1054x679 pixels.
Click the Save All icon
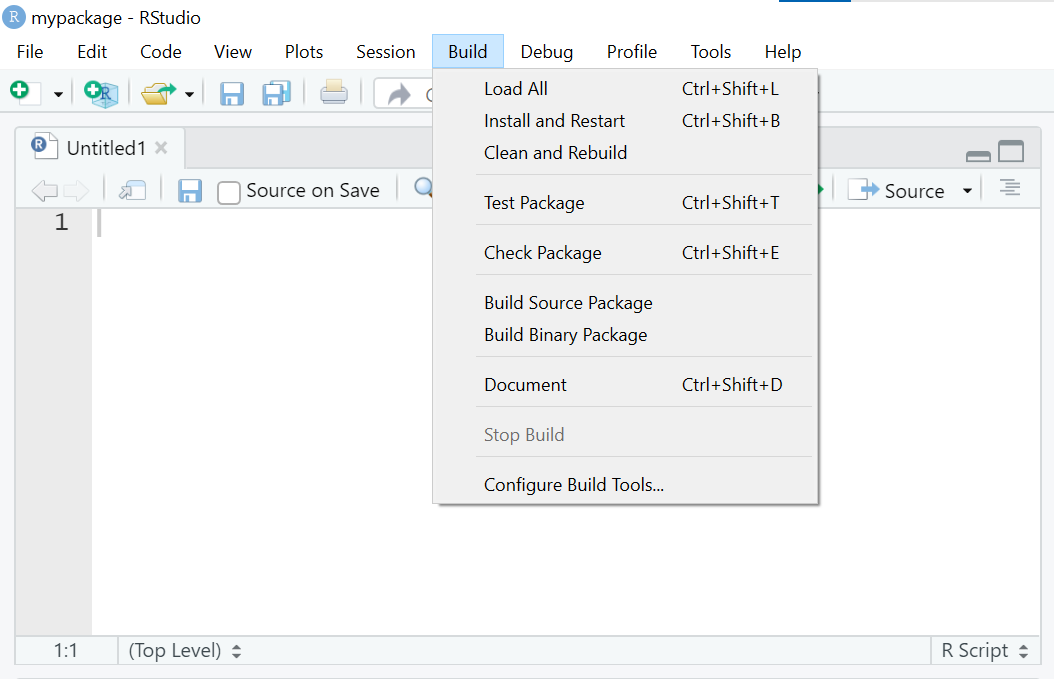276,94
